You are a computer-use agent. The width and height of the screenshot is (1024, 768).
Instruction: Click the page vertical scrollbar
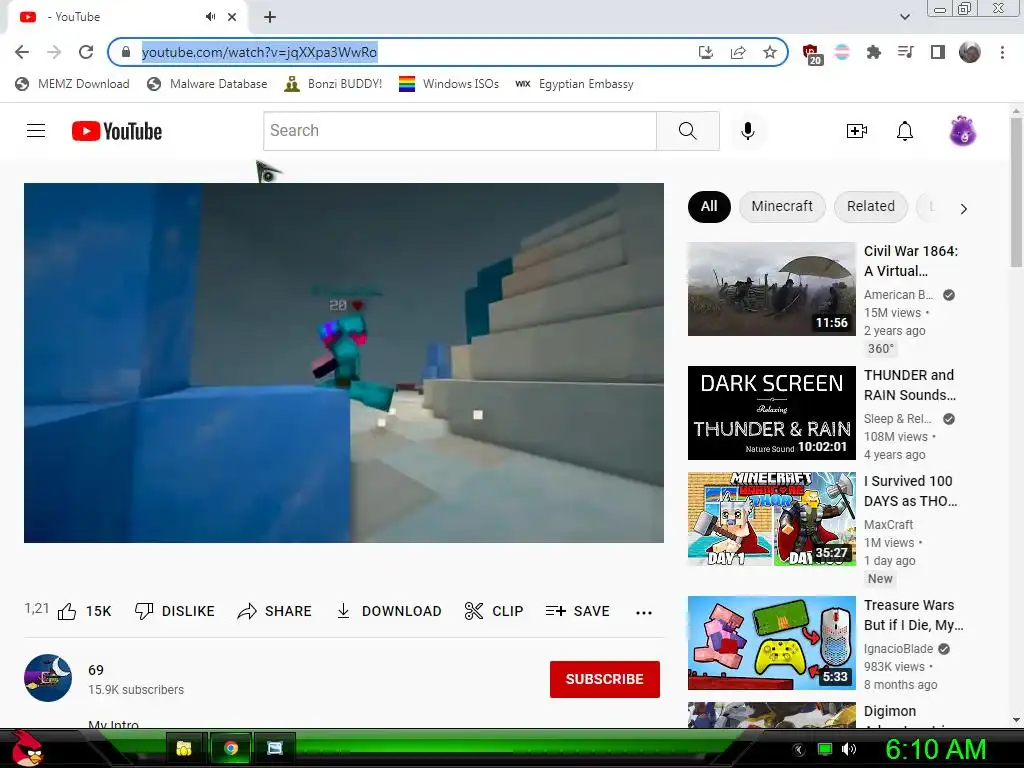[1016, 193]
